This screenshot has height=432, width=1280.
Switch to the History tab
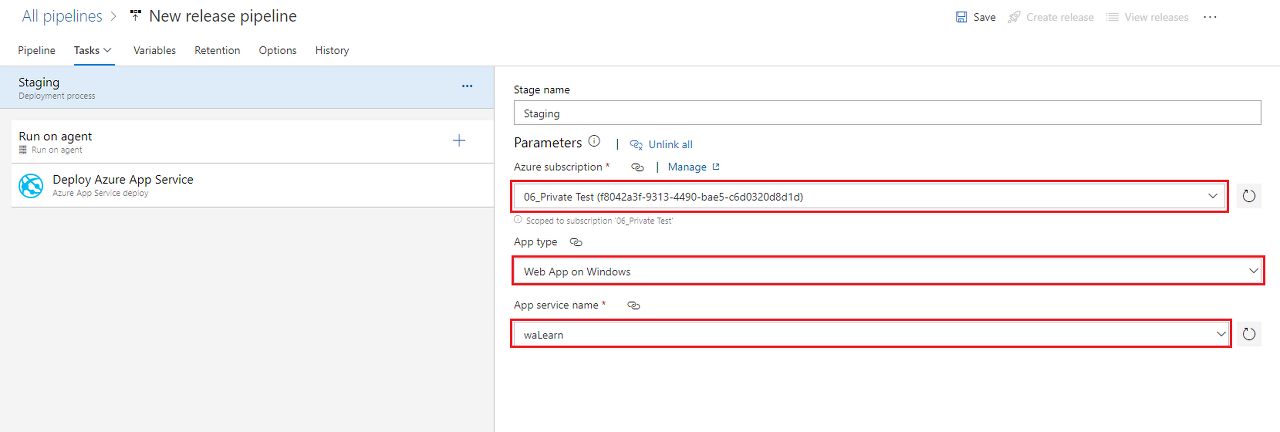point(332,50)
